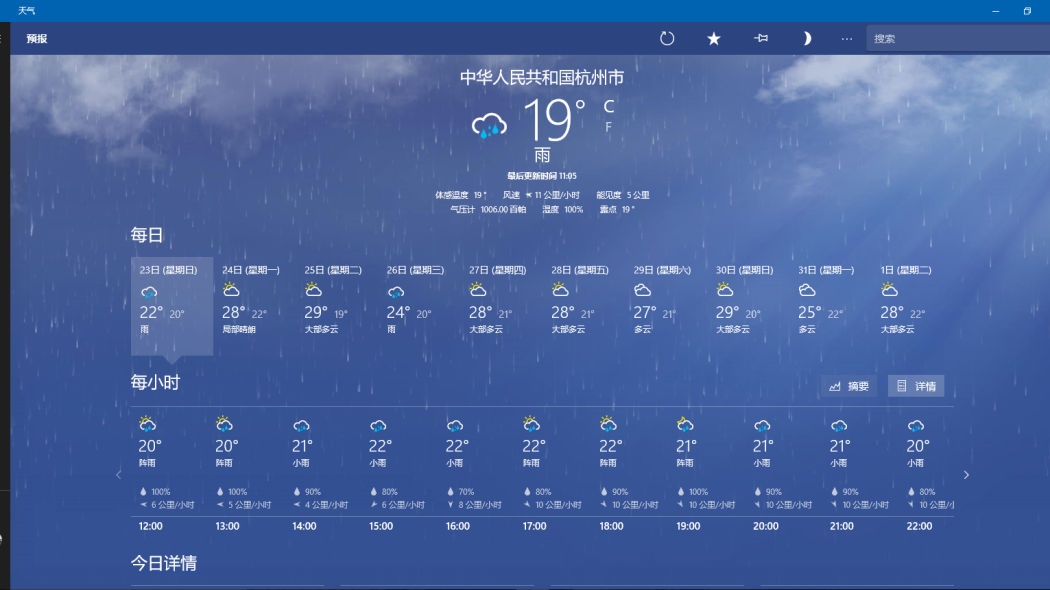Click the last updated time 11:05
The image size is (1050, 590).
[542, 176]
